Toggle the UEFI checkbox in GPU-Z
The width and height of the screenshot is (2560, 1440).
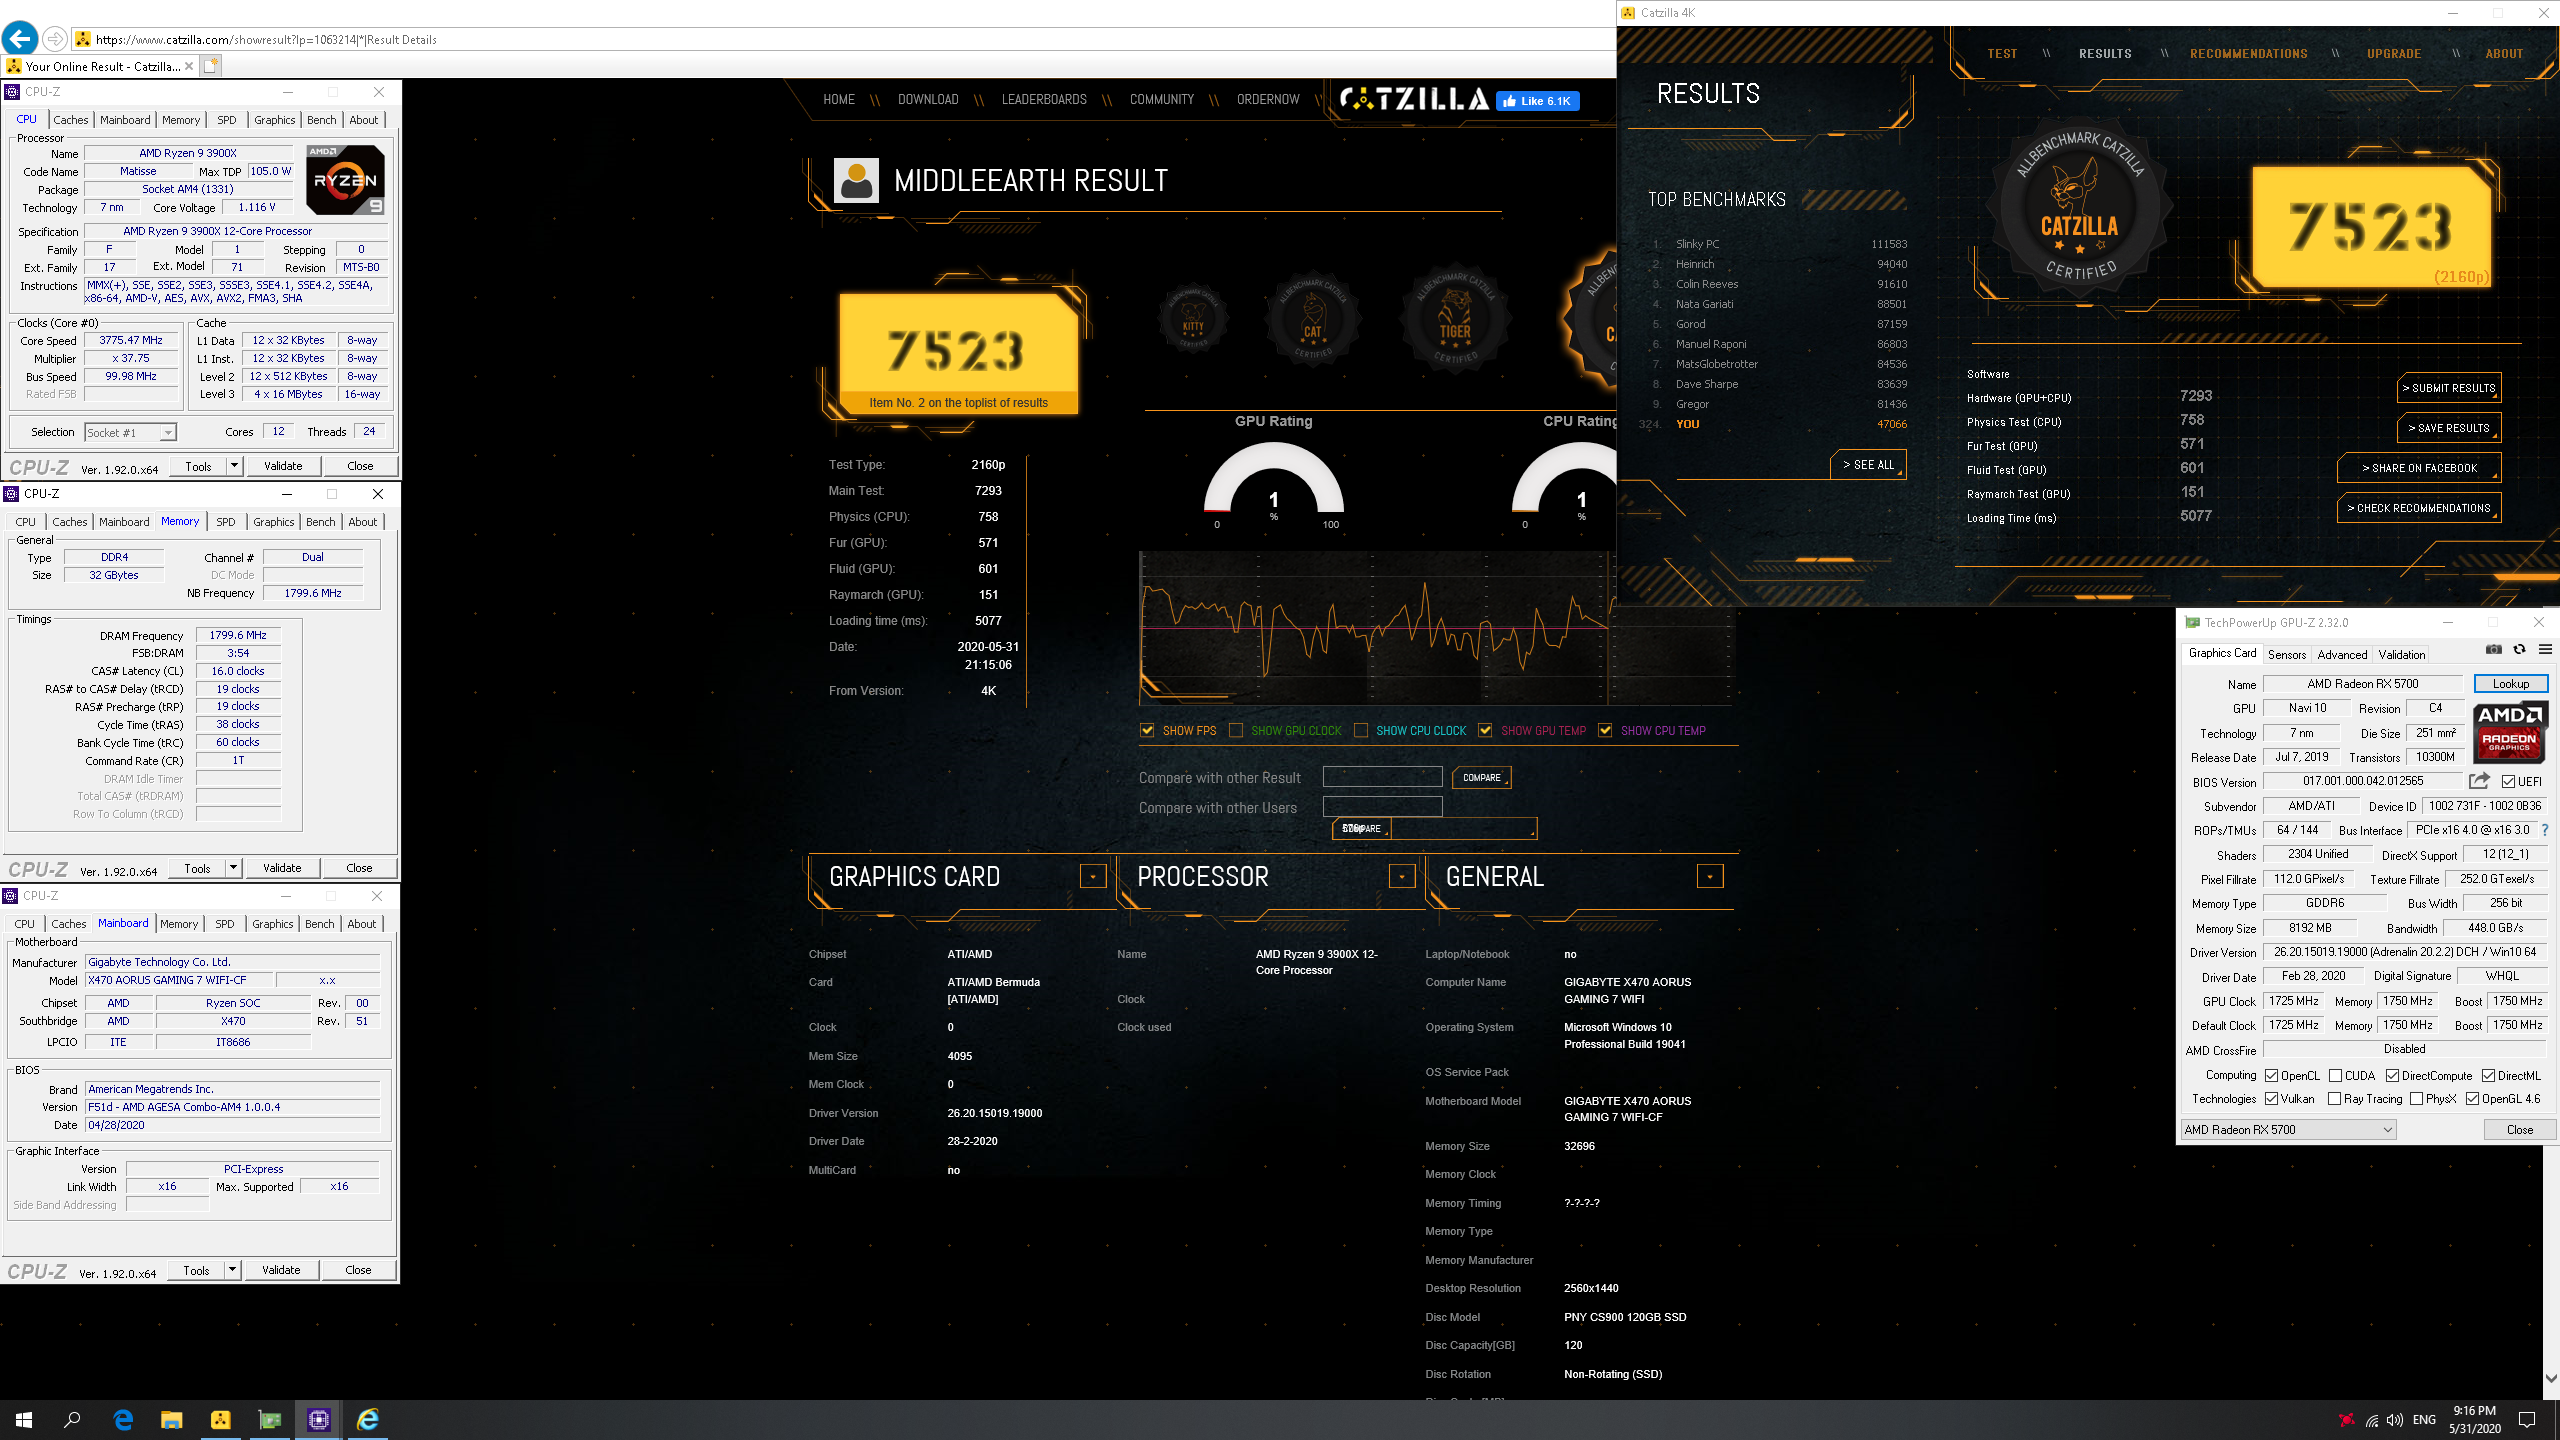[2508, 782]
